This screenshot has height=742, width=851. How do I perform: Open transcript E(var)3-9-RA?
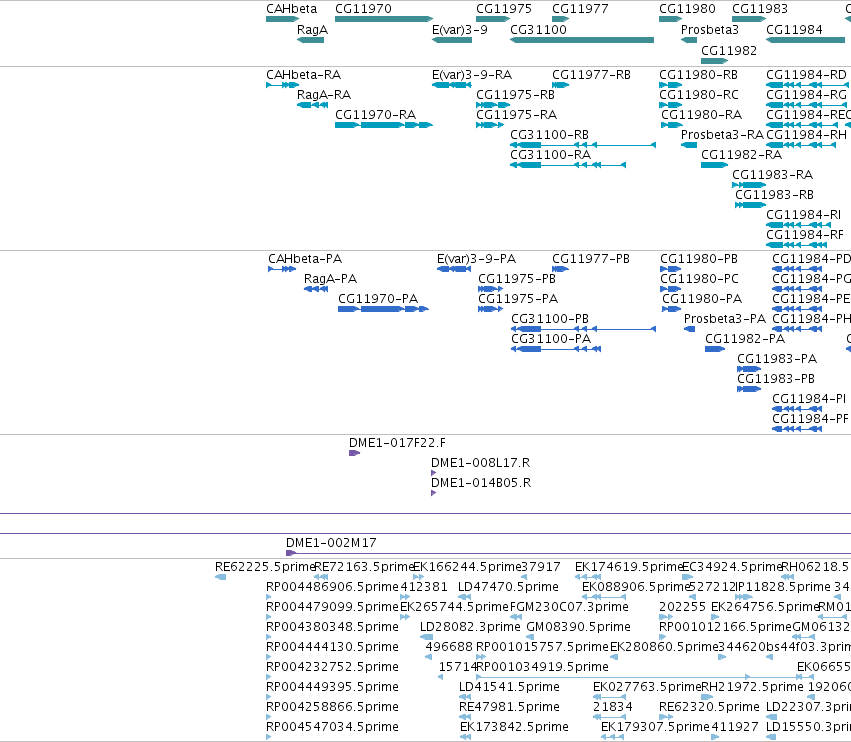(x=472, y=75)
